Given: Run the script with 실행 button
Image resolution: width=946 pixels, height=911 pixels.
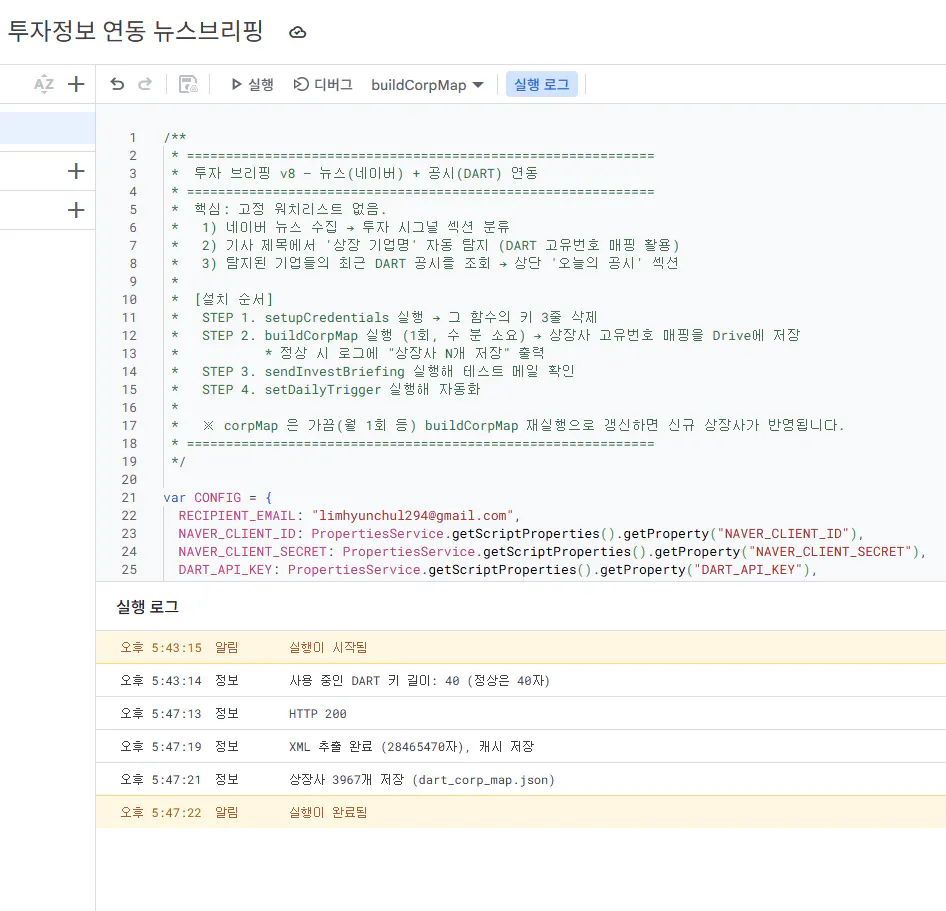Looking at the screenshot, I should point(252,84).
